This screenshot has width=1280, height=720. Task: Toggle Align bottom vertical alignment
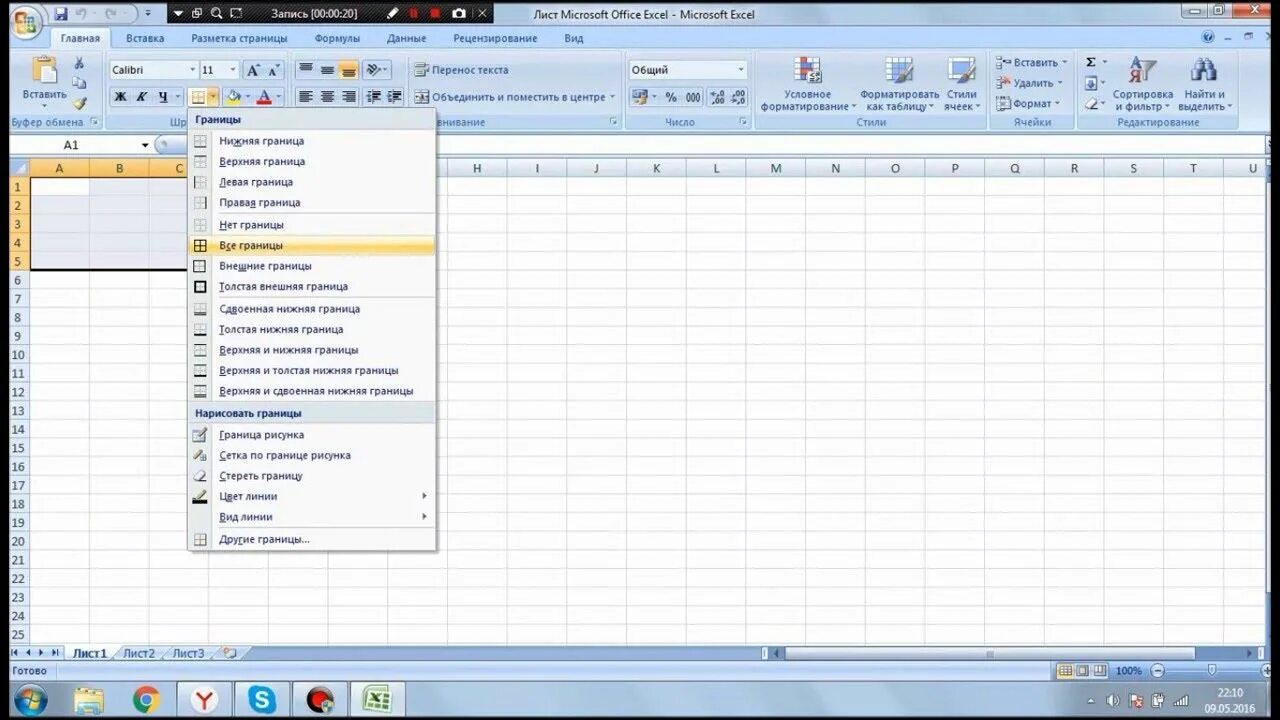point(348,70)
